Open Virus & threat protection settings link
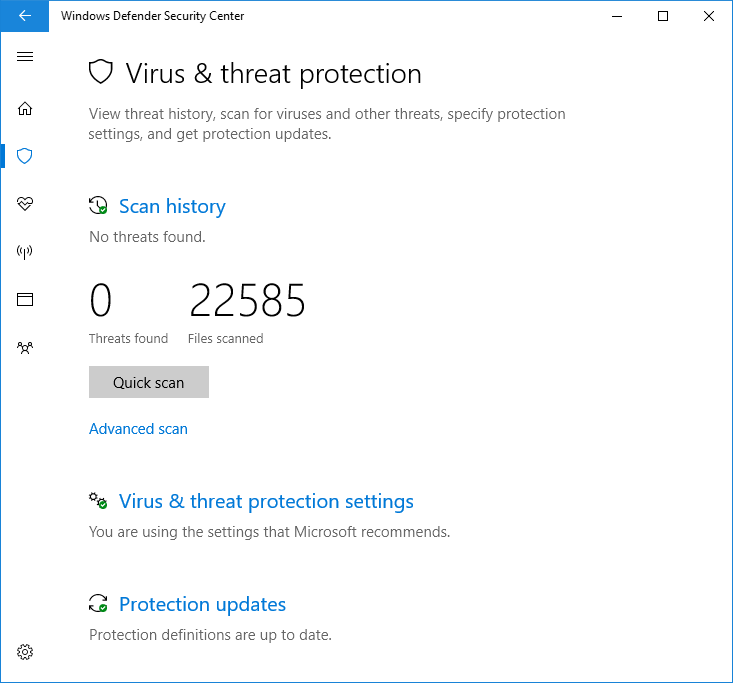This screenshot has width=733, height=683. pos(266,502)
